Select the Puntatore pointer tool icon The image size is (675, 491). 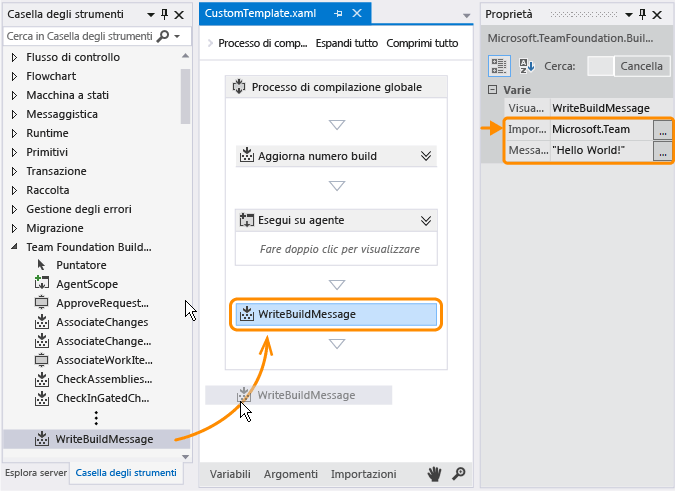click(41, 265)
